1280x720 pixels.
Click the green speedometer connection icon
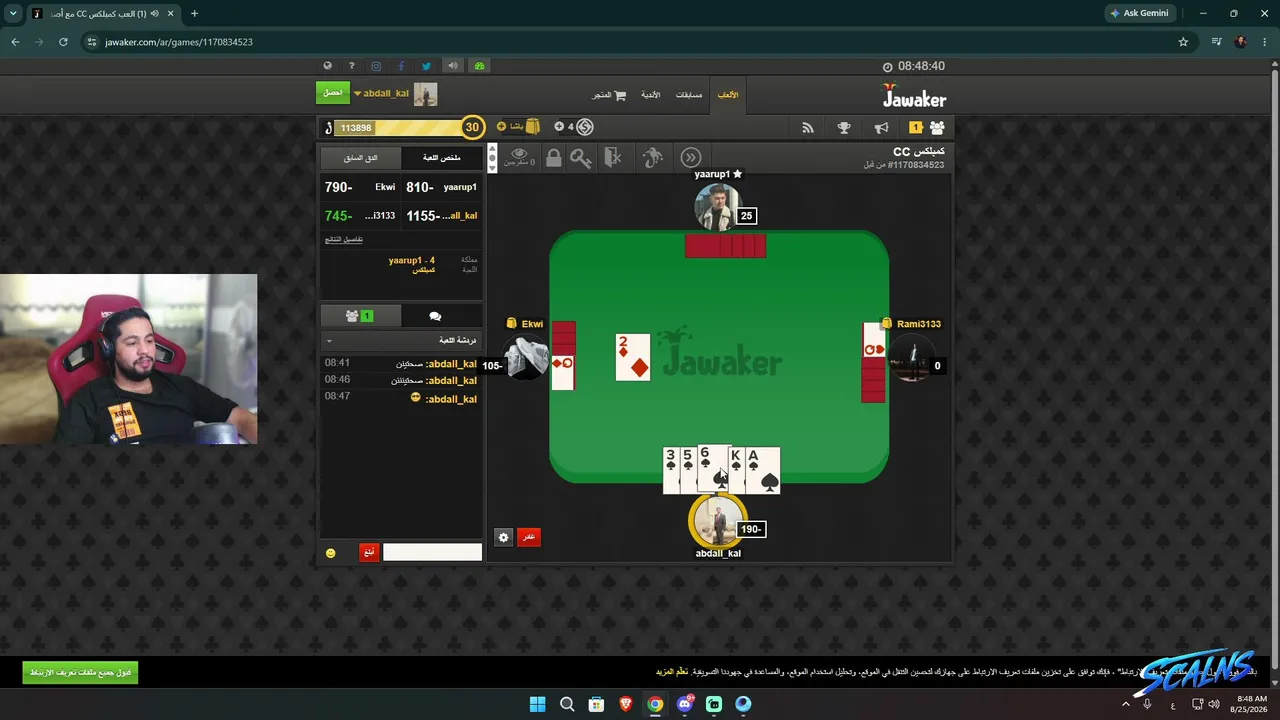(479, 66)
